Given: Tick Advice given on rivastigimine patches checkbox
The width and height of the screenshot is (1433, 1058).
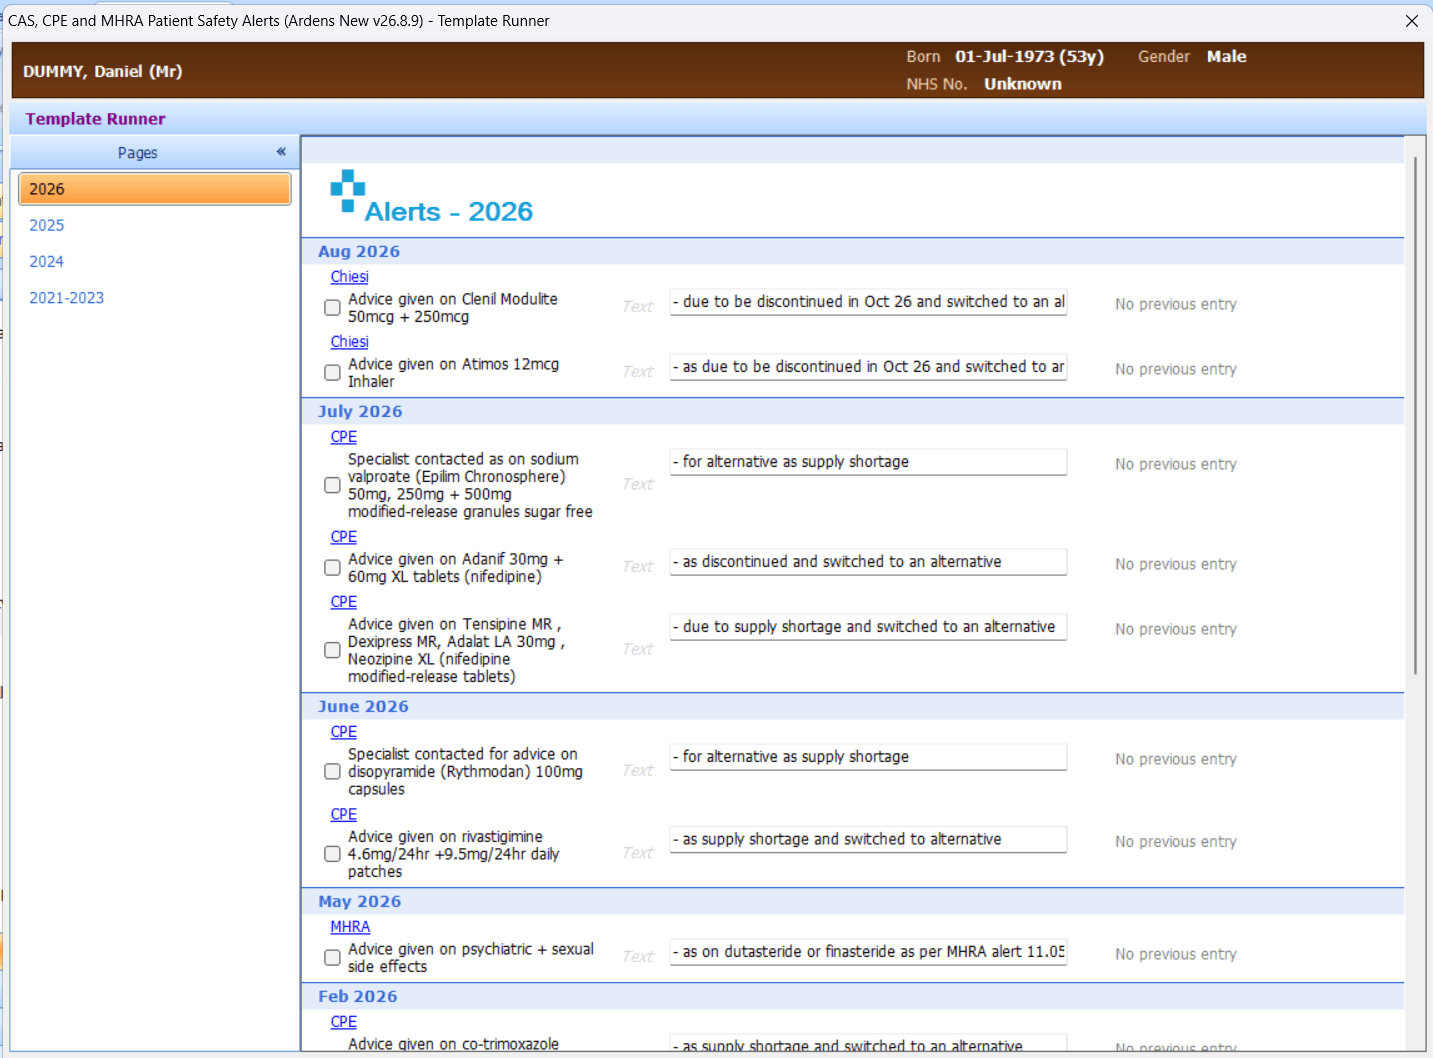Looking at the screenshot, I should (332, 854).
